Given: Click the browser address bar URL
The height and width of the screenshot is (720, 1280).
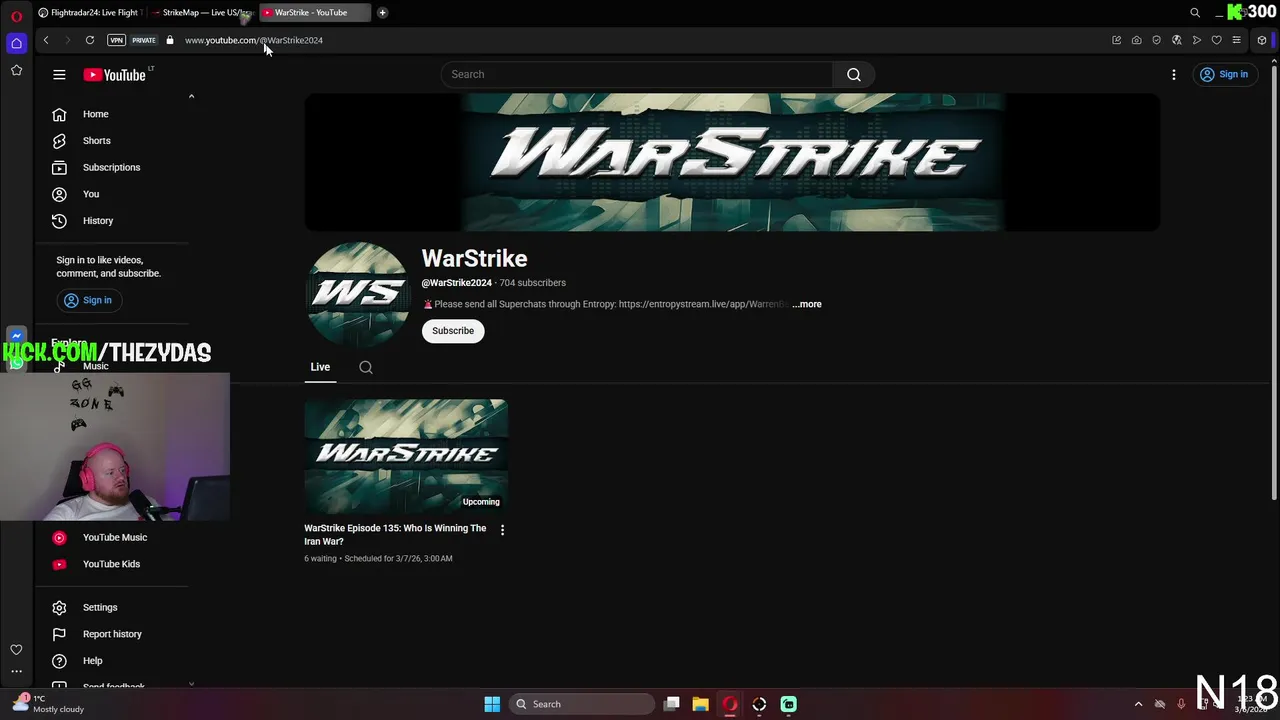Looking at the screenshot, I should (x=254, y=40).
